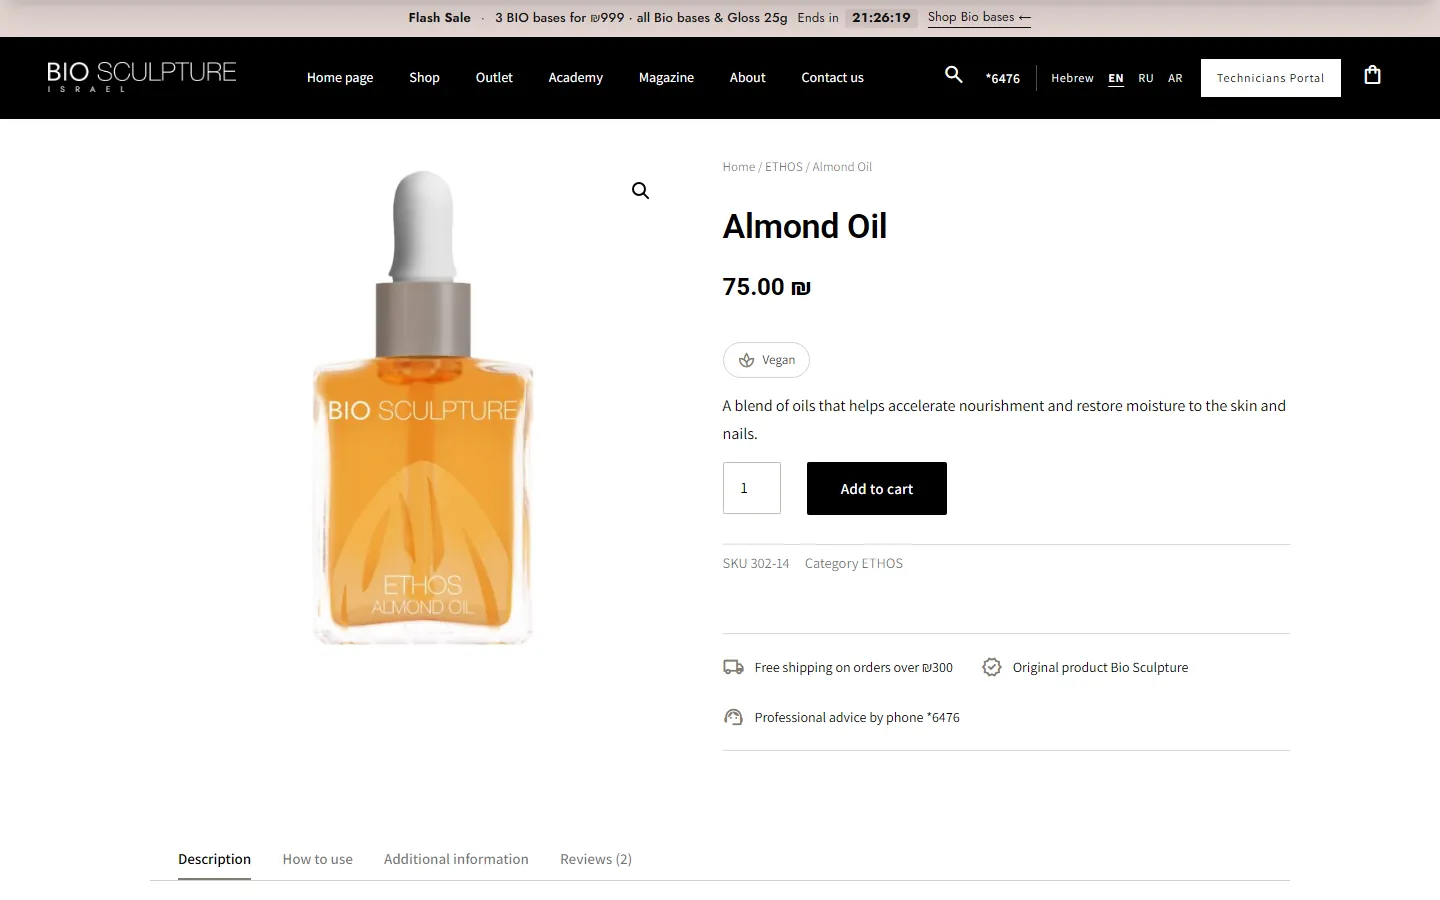
Task: Open the Academy menu item
Action: [x=575, y=77]
